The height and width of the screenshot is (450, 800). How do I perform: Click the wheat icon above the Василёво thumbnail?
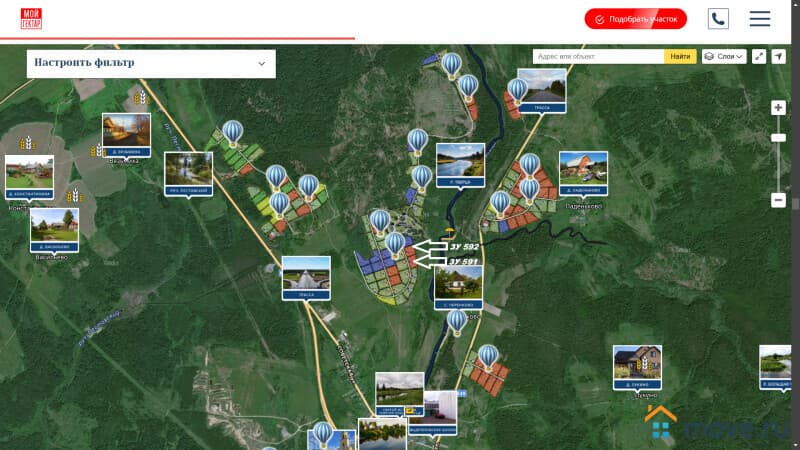(74, 195)
